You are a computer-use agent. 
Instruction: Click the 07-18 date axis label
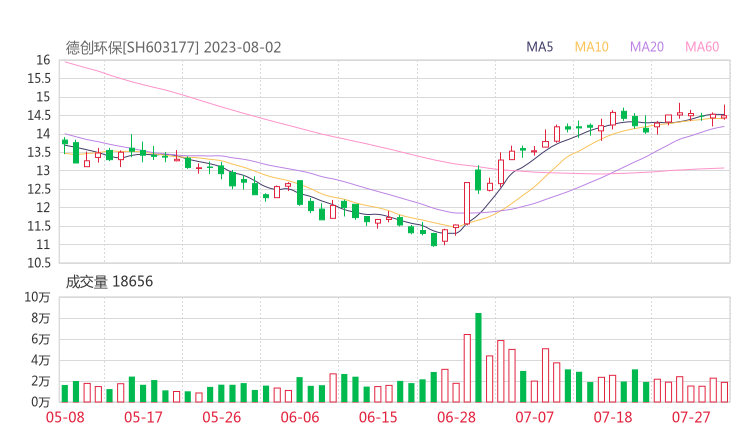click(x=613, y=417)
